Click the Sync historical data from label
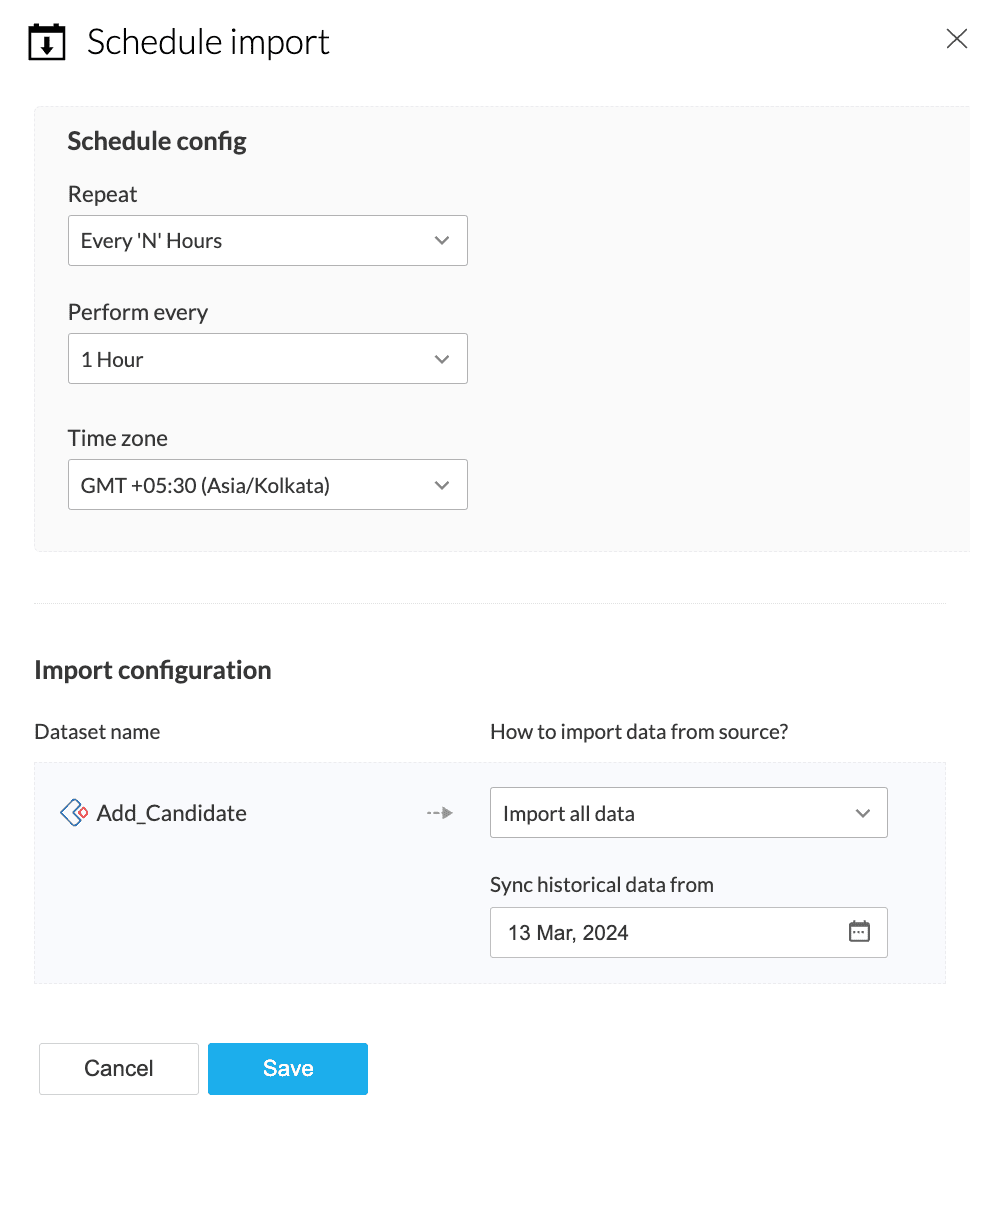 pos(602,885)
